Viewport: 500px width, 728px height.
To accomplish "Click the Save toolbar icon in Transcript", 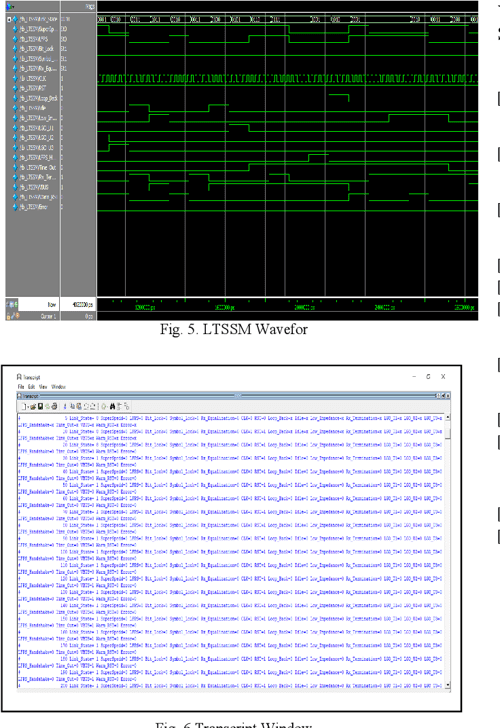I will (x=40, y=406).
